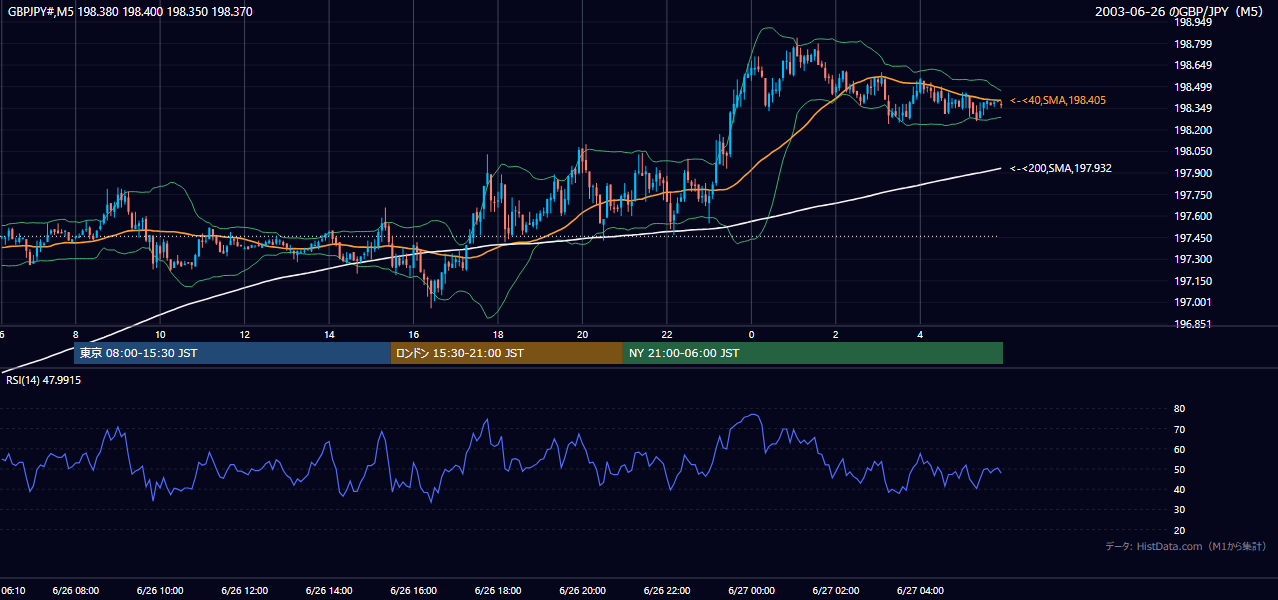Image resolution: width=1278 pixels, height=600 pixels.
Task: Click the 東京 08:00-15:30 JST session bar
Action: (x=232, y=353)
